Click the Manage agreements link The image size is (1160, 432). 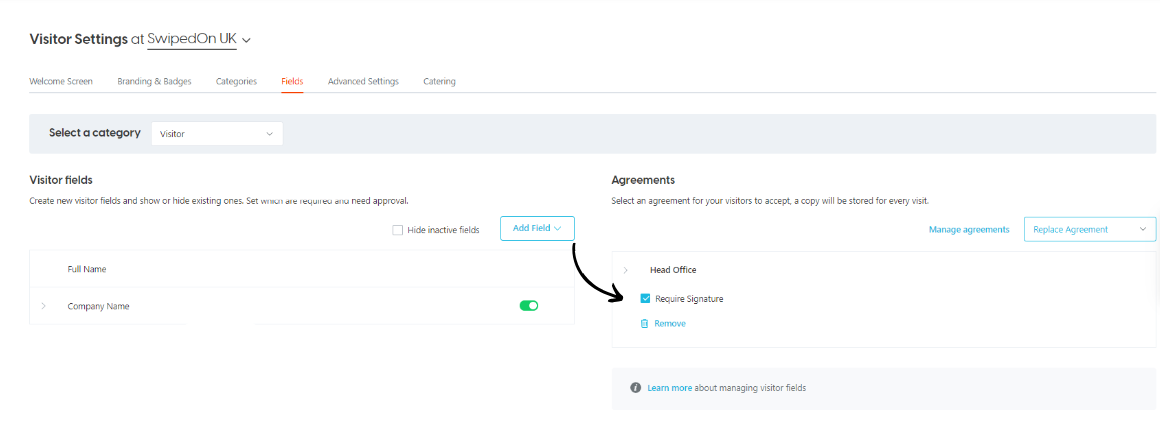pyautogui.click(x=968, y=229)
